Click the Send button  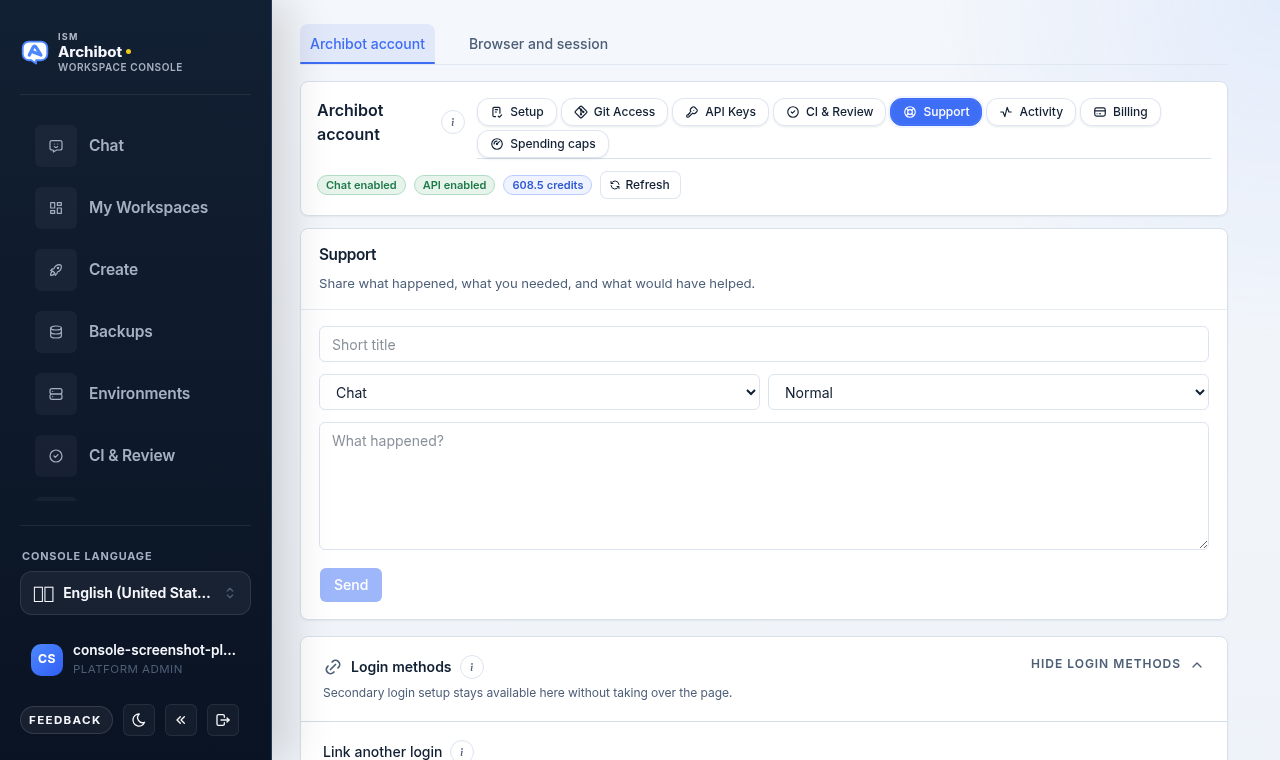tap(351, 585)
